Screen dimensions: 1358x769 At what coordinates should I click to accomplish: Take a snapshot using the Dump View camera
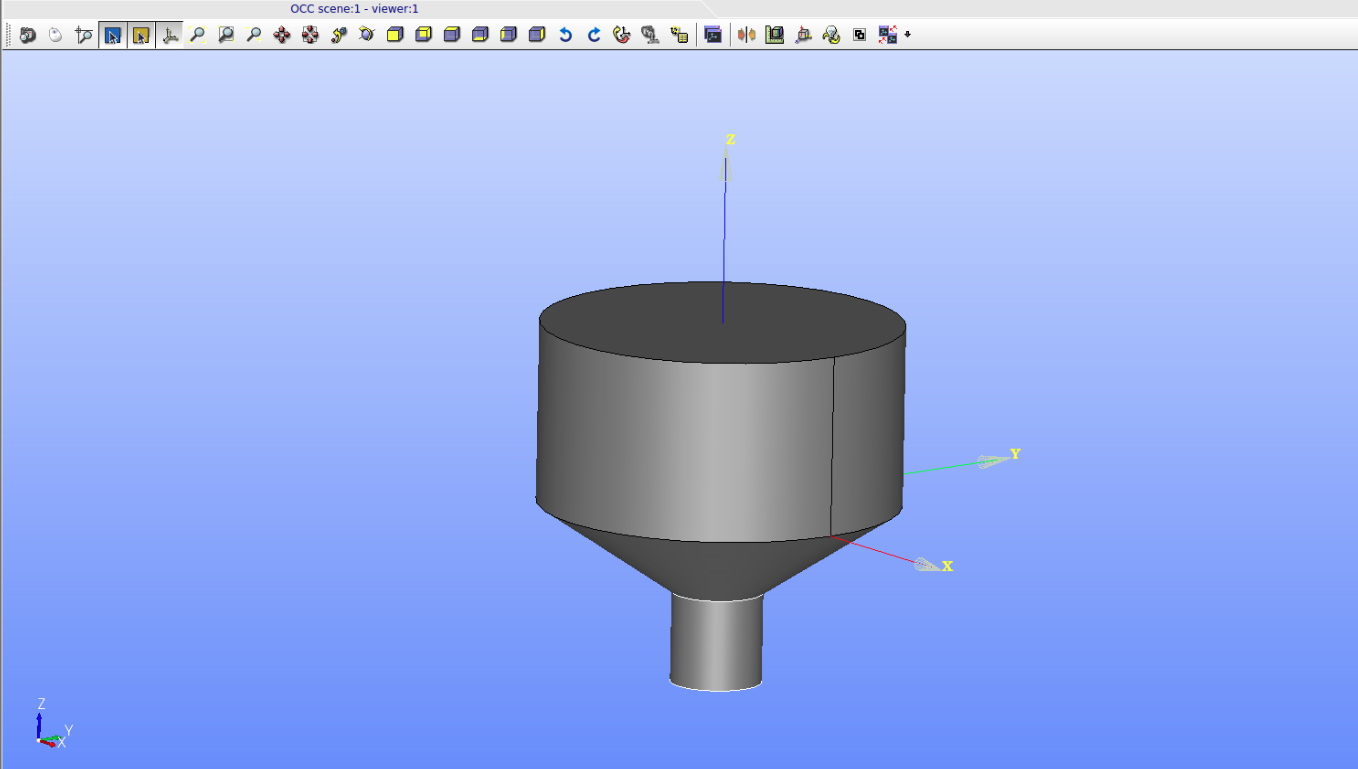click(28, 35)
